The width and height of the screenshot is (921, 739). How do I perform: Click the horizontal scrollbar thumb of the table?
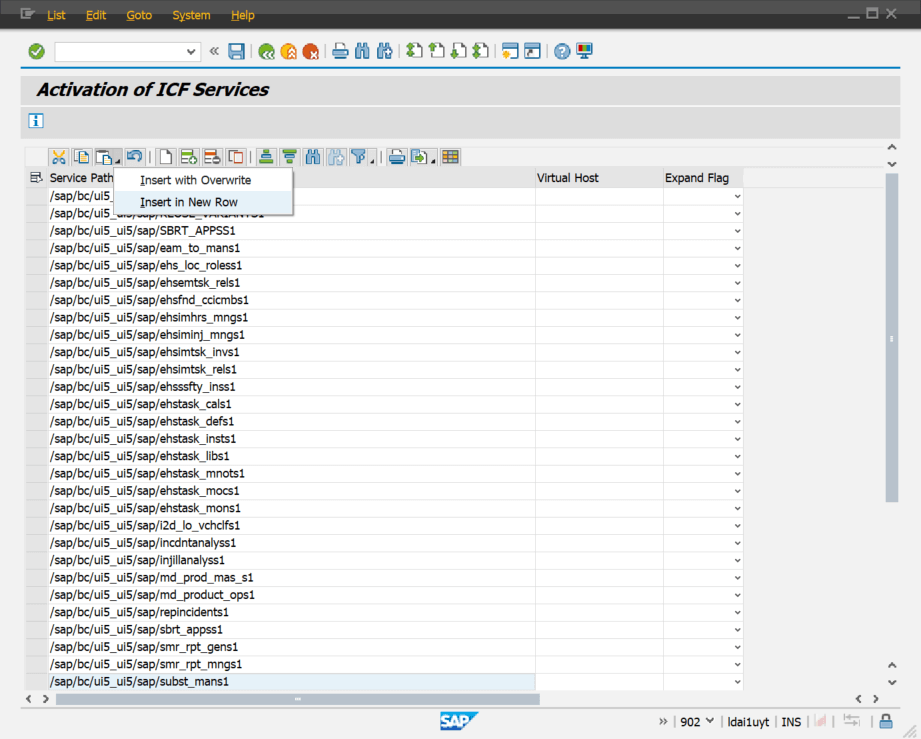[298, 699]
